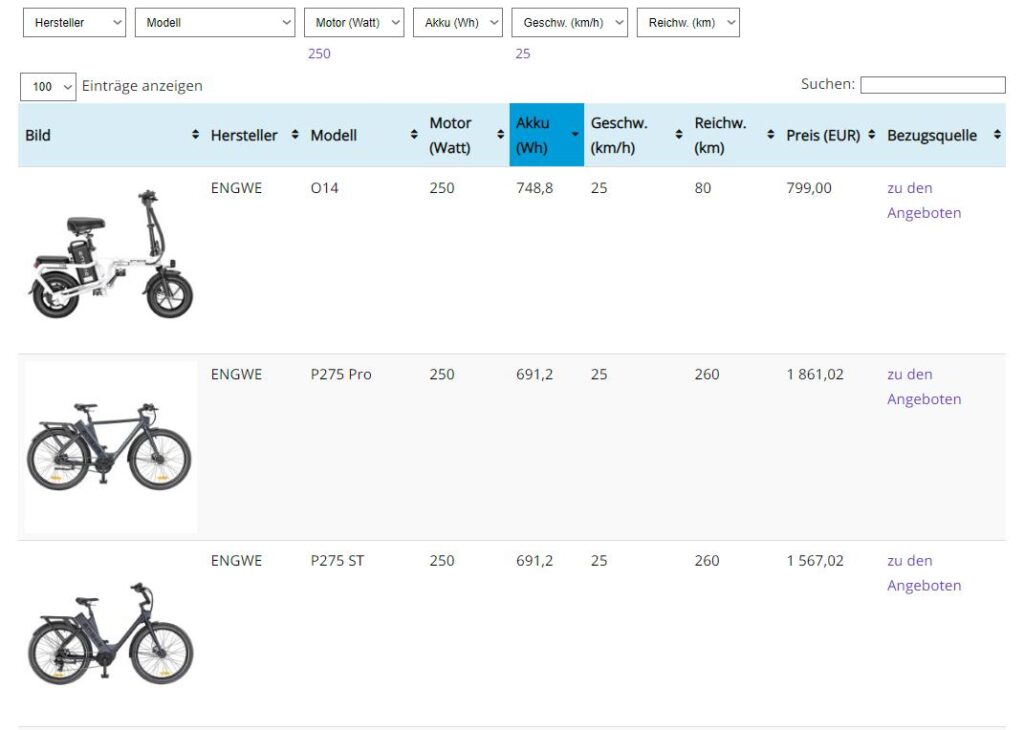Remove the active 250 motor filter tag
Screen dimensions: 1024x730
point(319,54)
